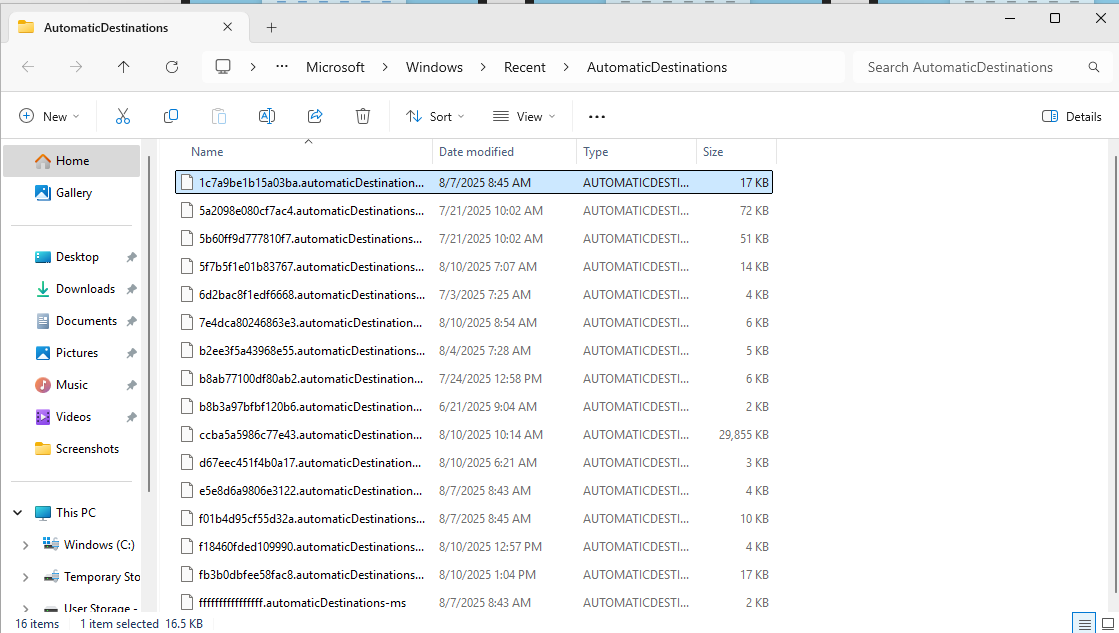The image size is (1119, 633).
Task: Open a new tab with plus button
Action: point(271,28)
